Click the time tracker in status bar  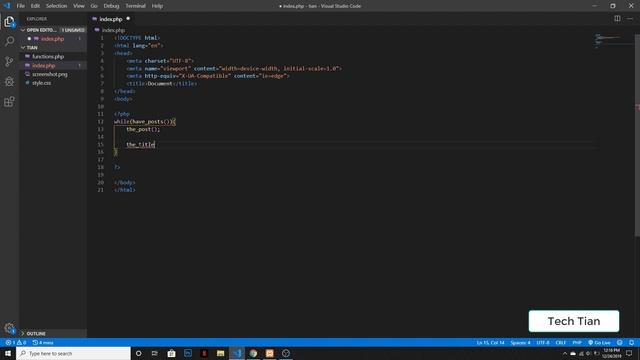[43, 342]
